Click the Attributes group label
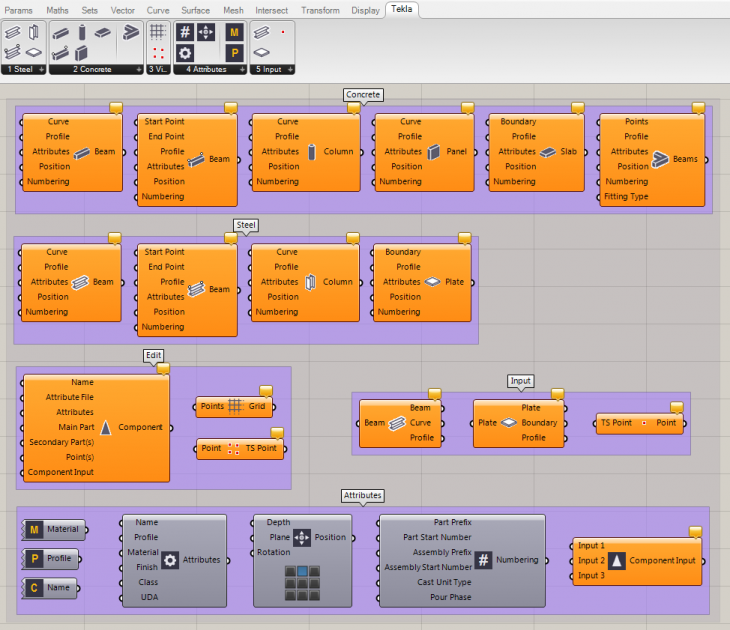 click(x=363, y=495)
